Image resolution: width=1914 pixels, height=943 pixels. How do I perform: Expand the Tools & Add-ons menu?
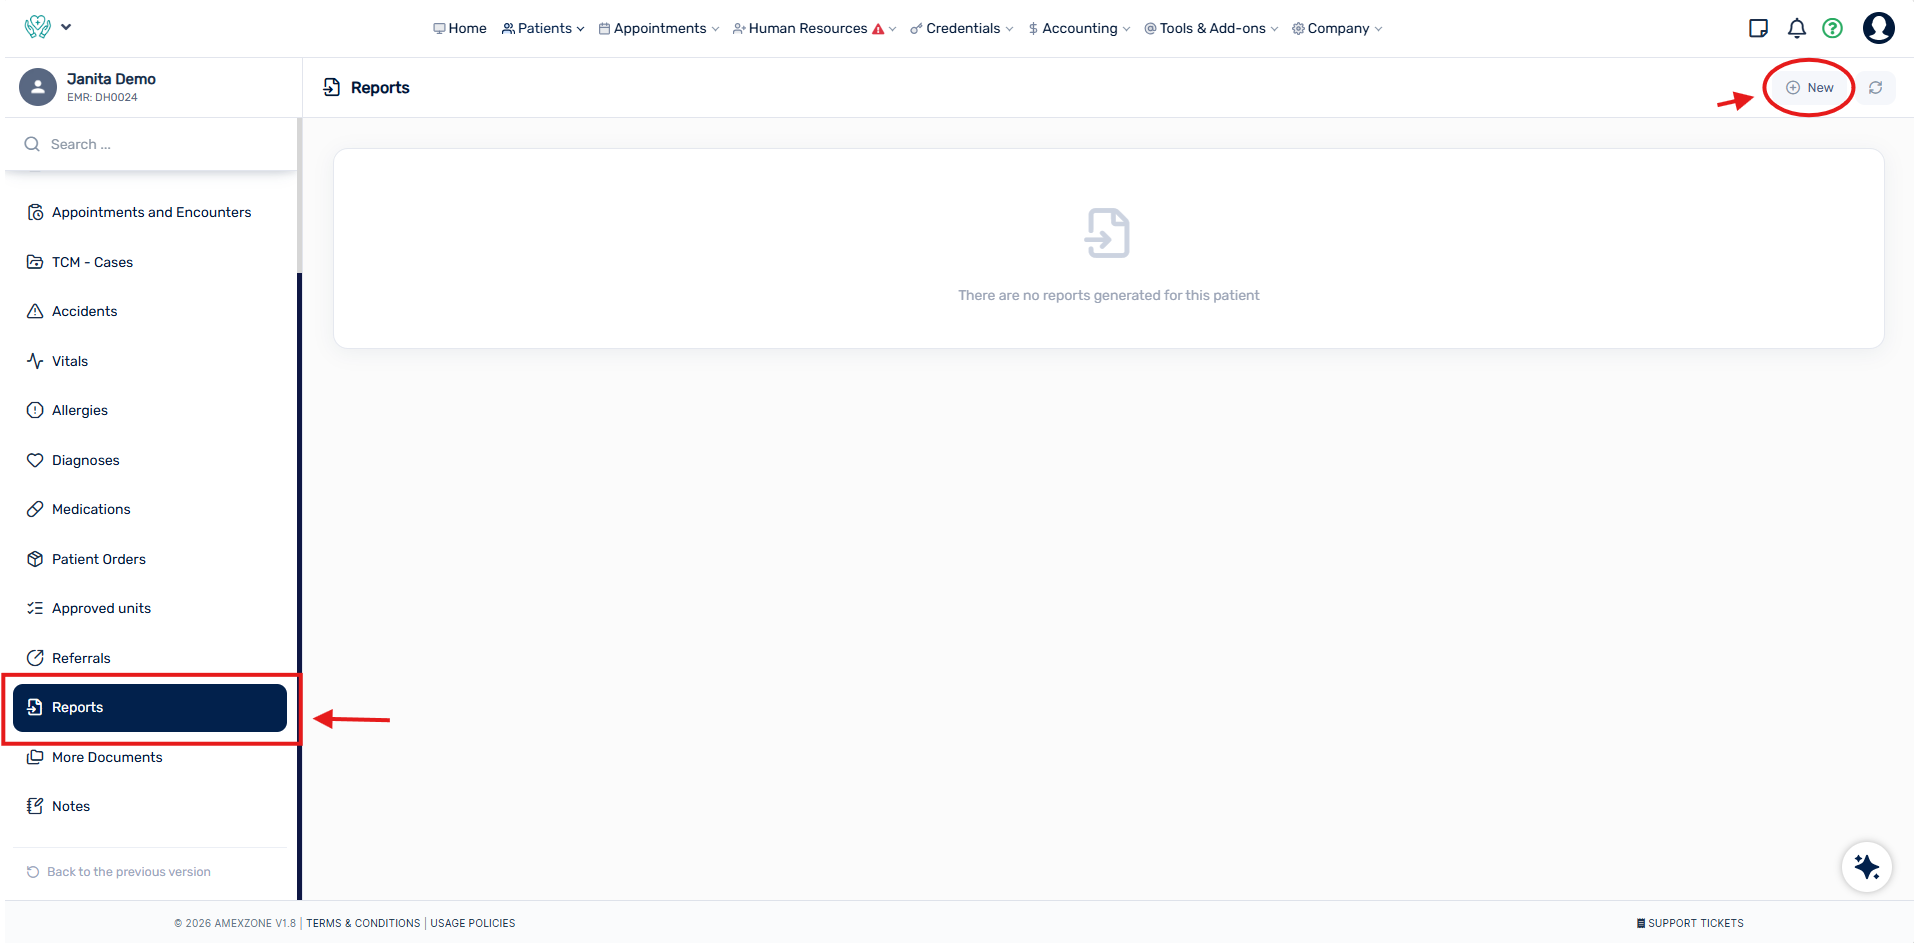pos(1211,28)
